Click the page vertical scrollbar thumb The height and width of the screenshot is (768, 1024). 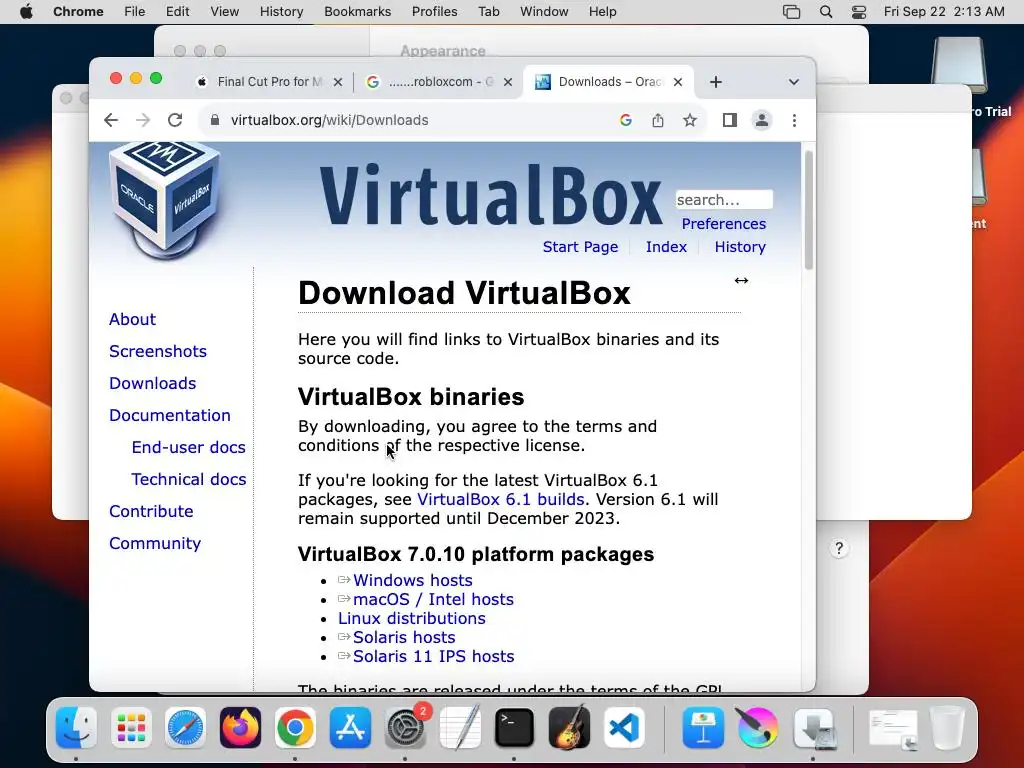click(808, 210)
